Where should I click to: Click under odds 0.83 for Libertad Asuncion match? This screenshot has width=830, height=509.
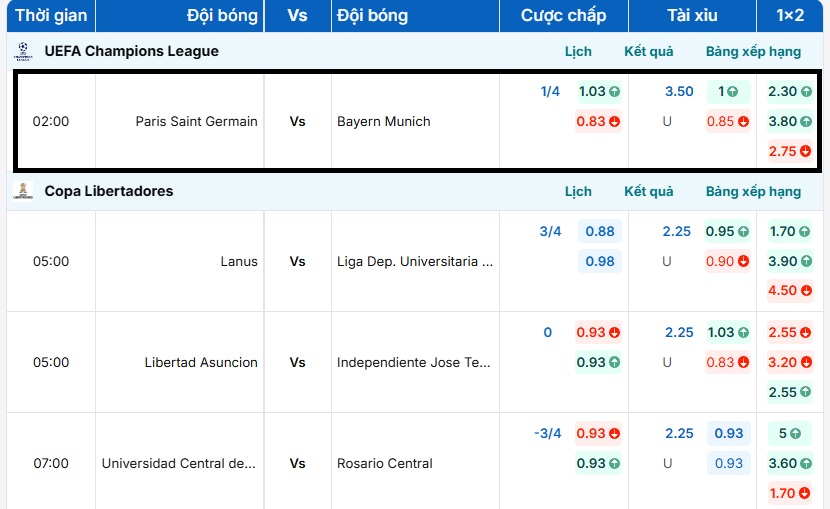(x=728, y=362)
